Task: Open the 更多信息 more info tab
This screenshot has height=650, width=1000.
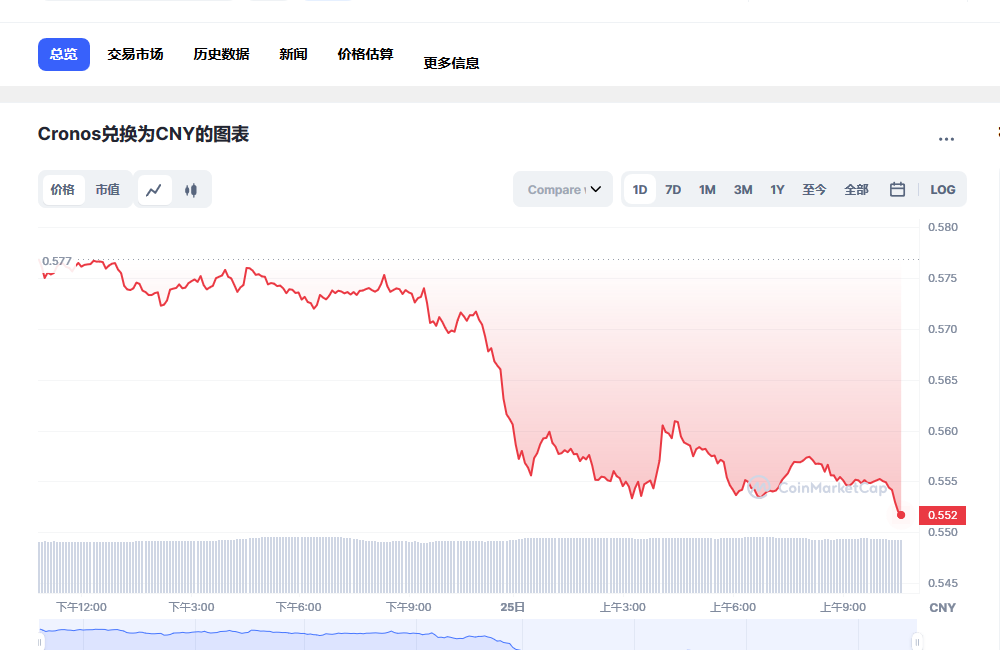Action: pyautogui.click(x=451, y=63)
